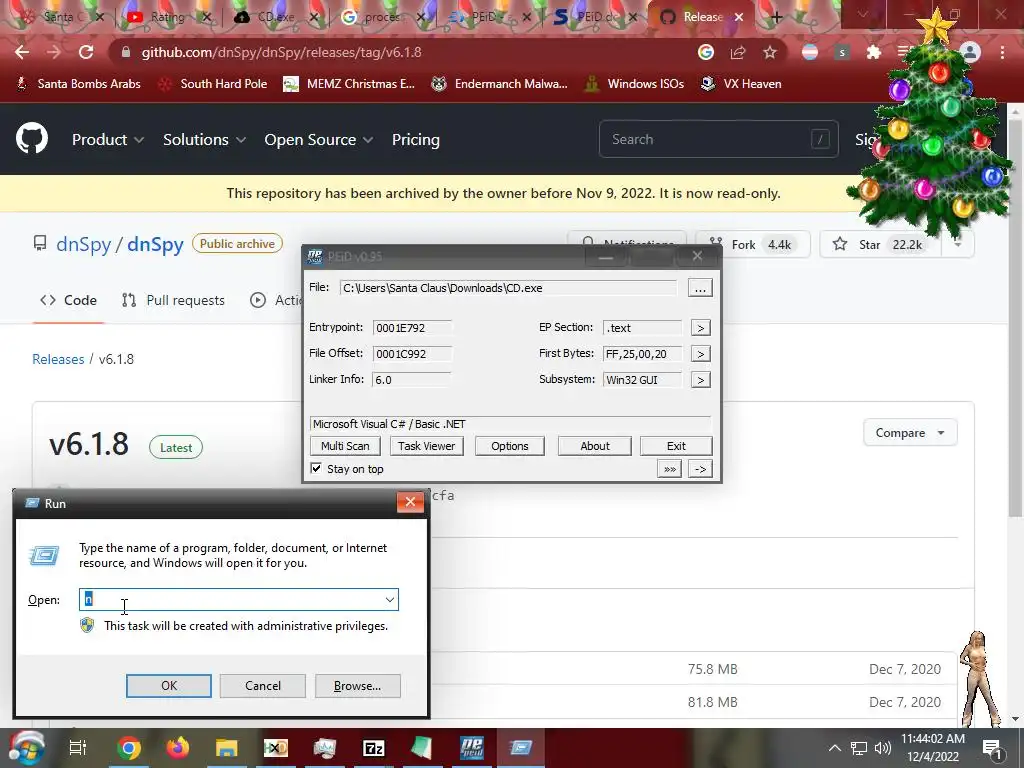Open the network icon in the tray
This screenshot has height=768, width=1024.
pos(859,748)
